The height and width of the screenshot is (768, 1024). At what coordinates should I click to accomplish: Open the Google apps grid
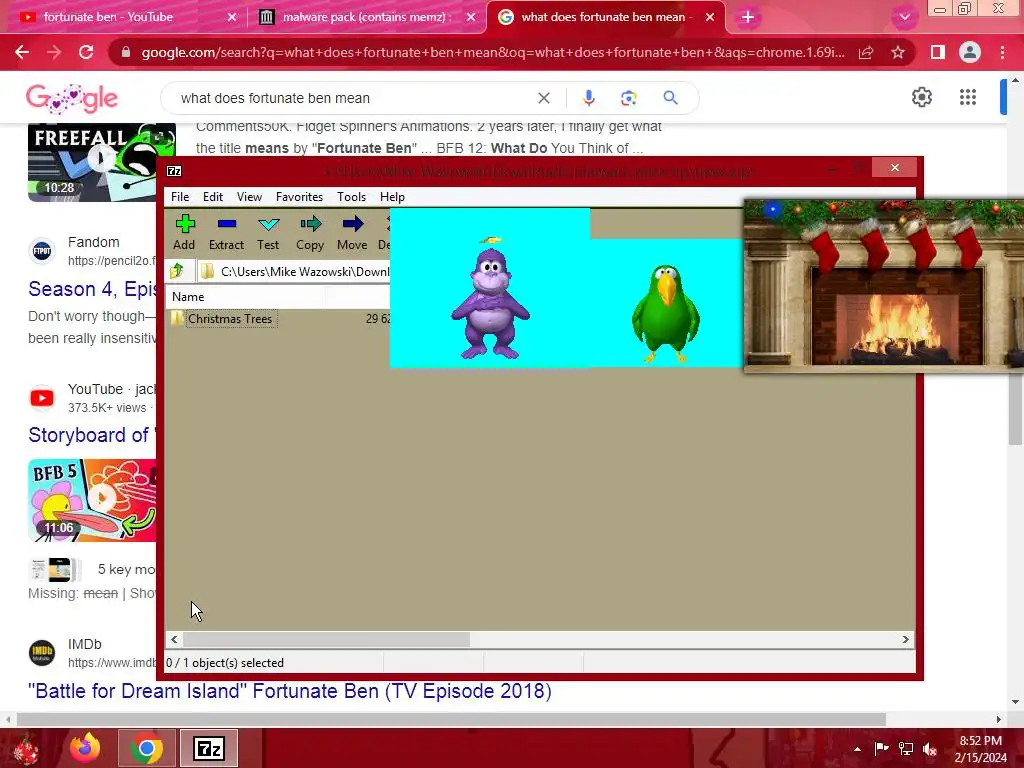click(x=968, y=98)
